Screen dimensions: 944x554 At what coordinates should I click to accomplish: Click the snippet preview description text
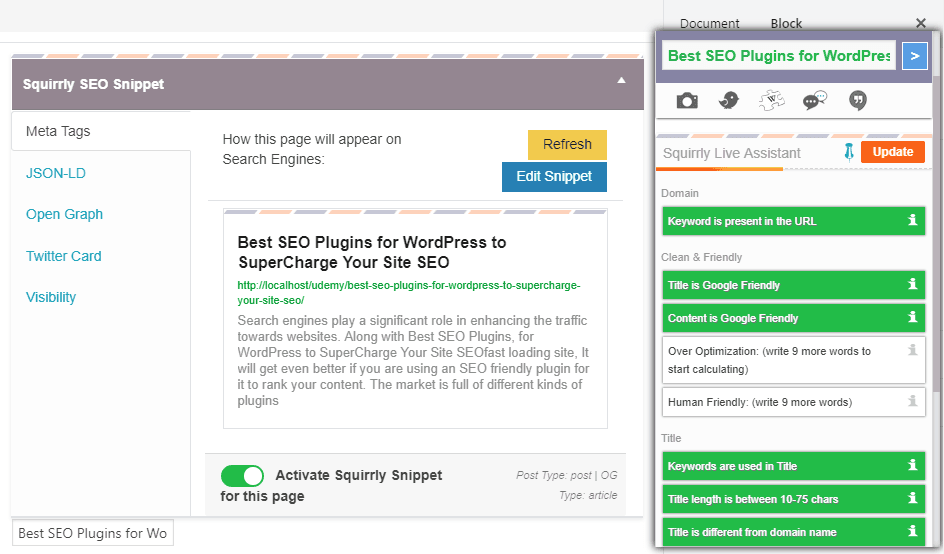tap(413, 360)
